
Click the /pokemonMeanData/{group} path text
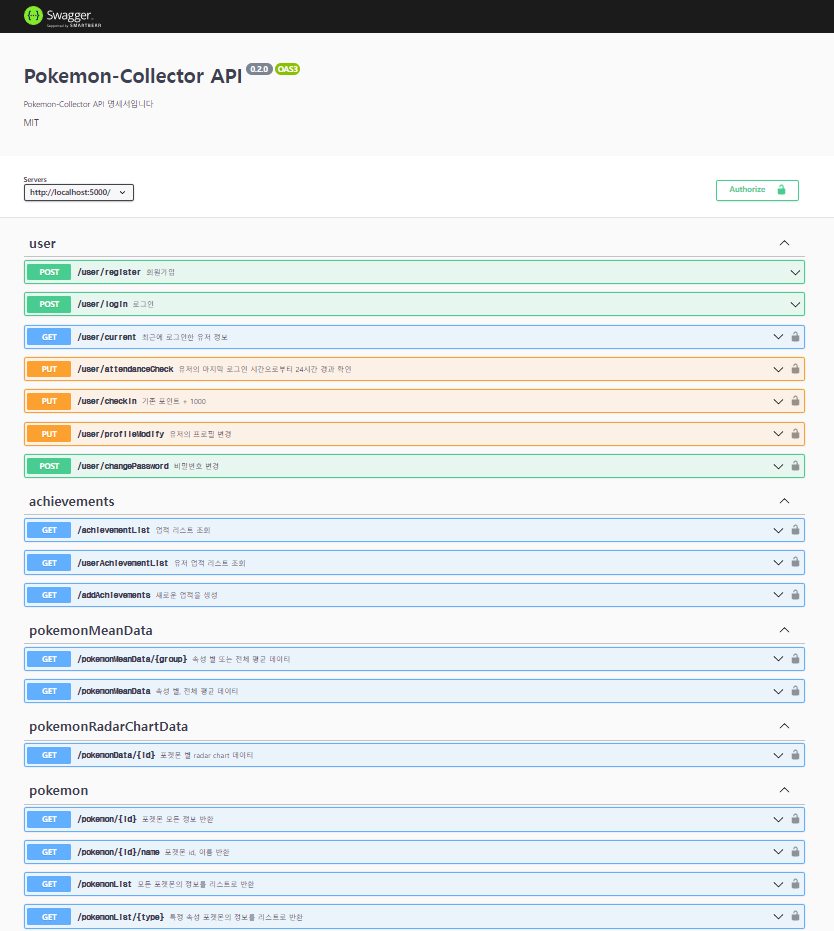132,659
